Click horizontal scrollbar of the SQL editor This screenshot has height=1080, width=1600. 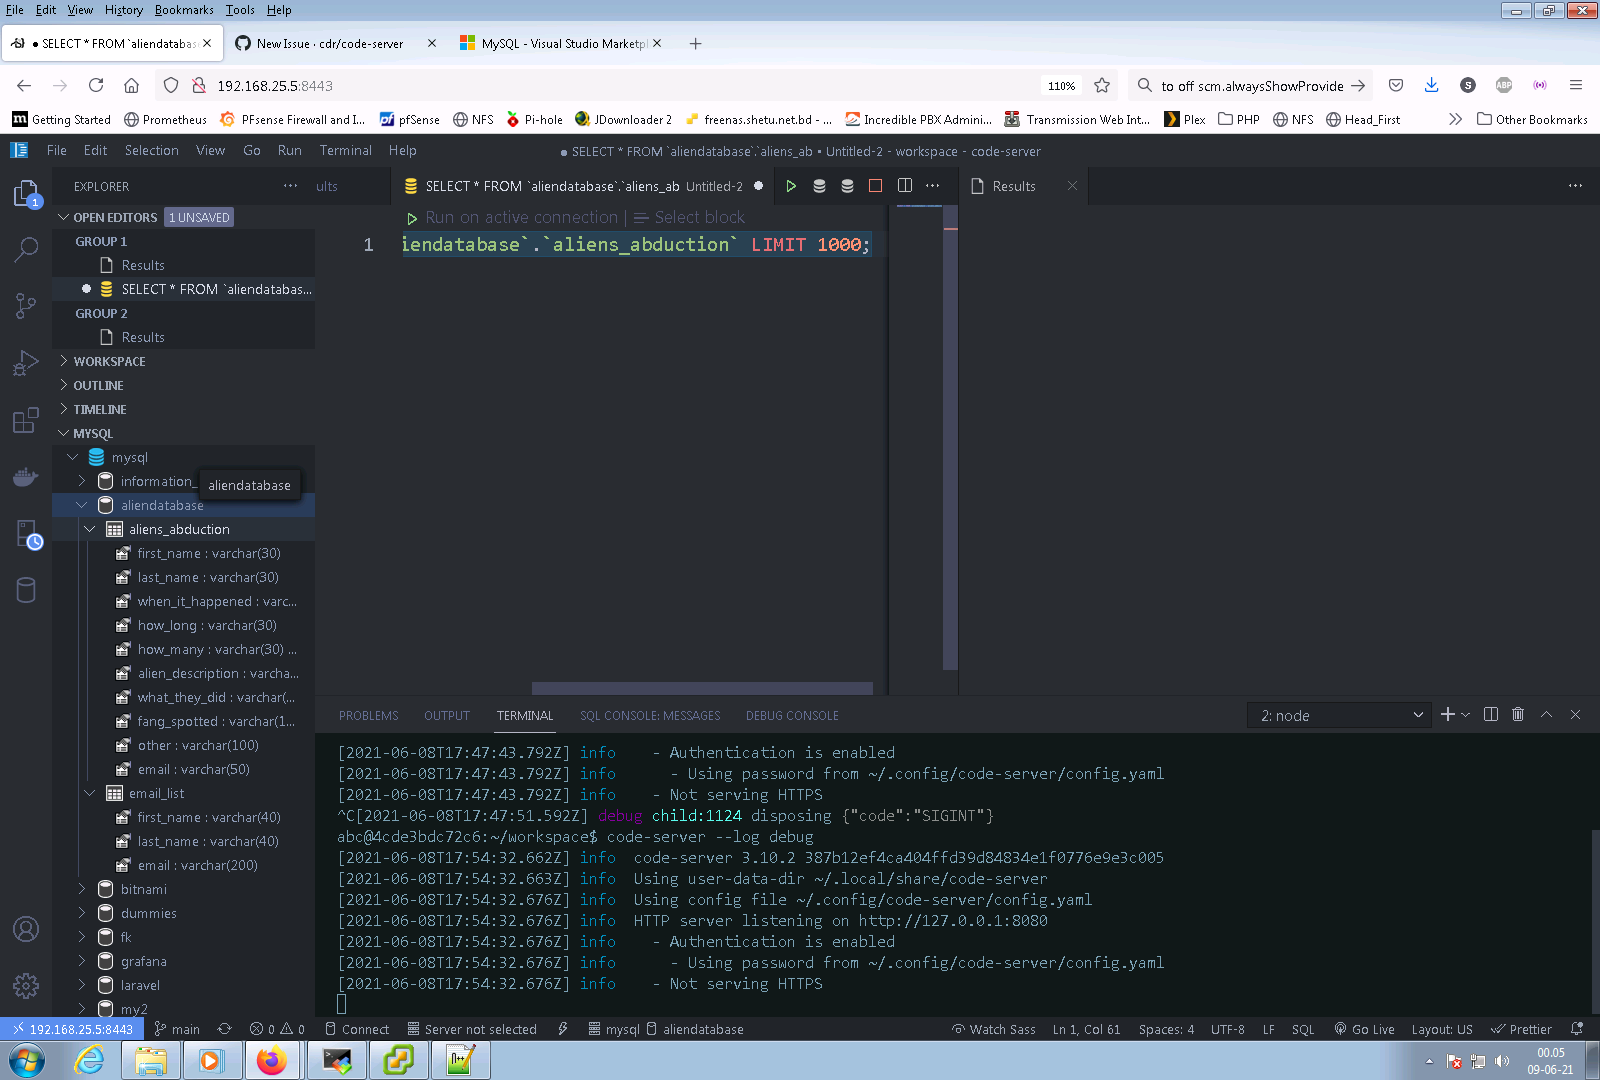tap(702, 688)
